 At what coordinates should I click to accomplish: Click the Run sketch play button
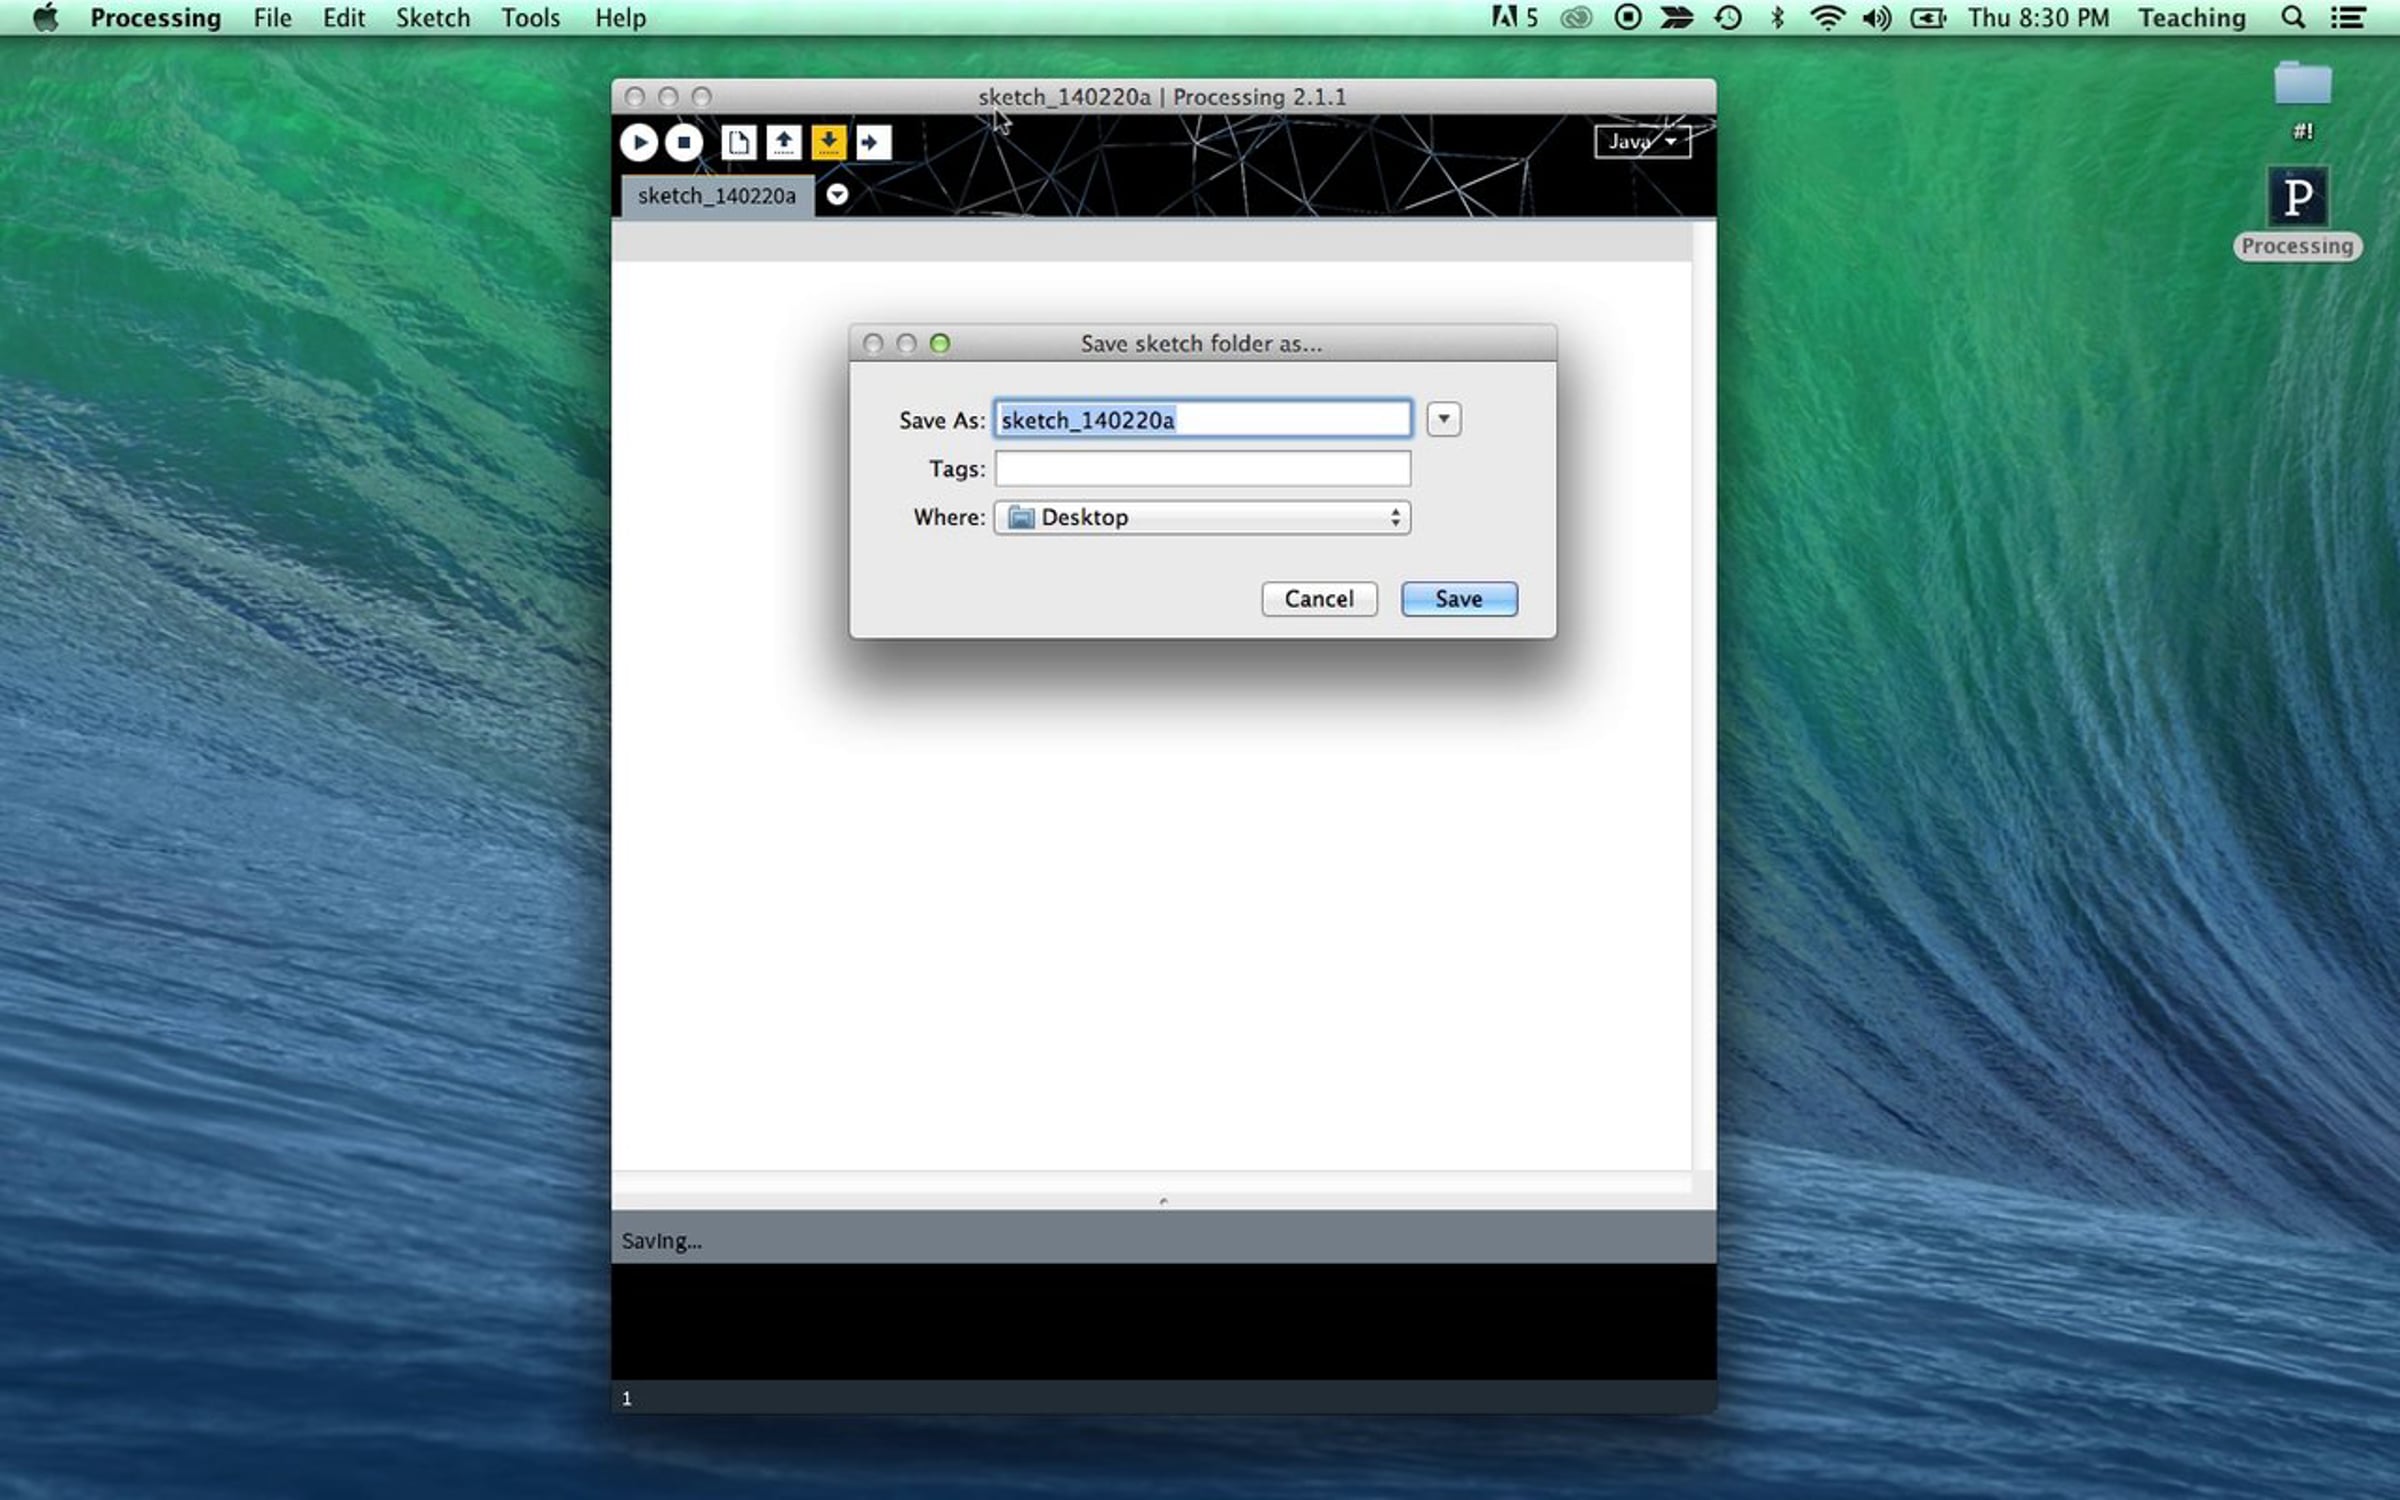(638, 142)
